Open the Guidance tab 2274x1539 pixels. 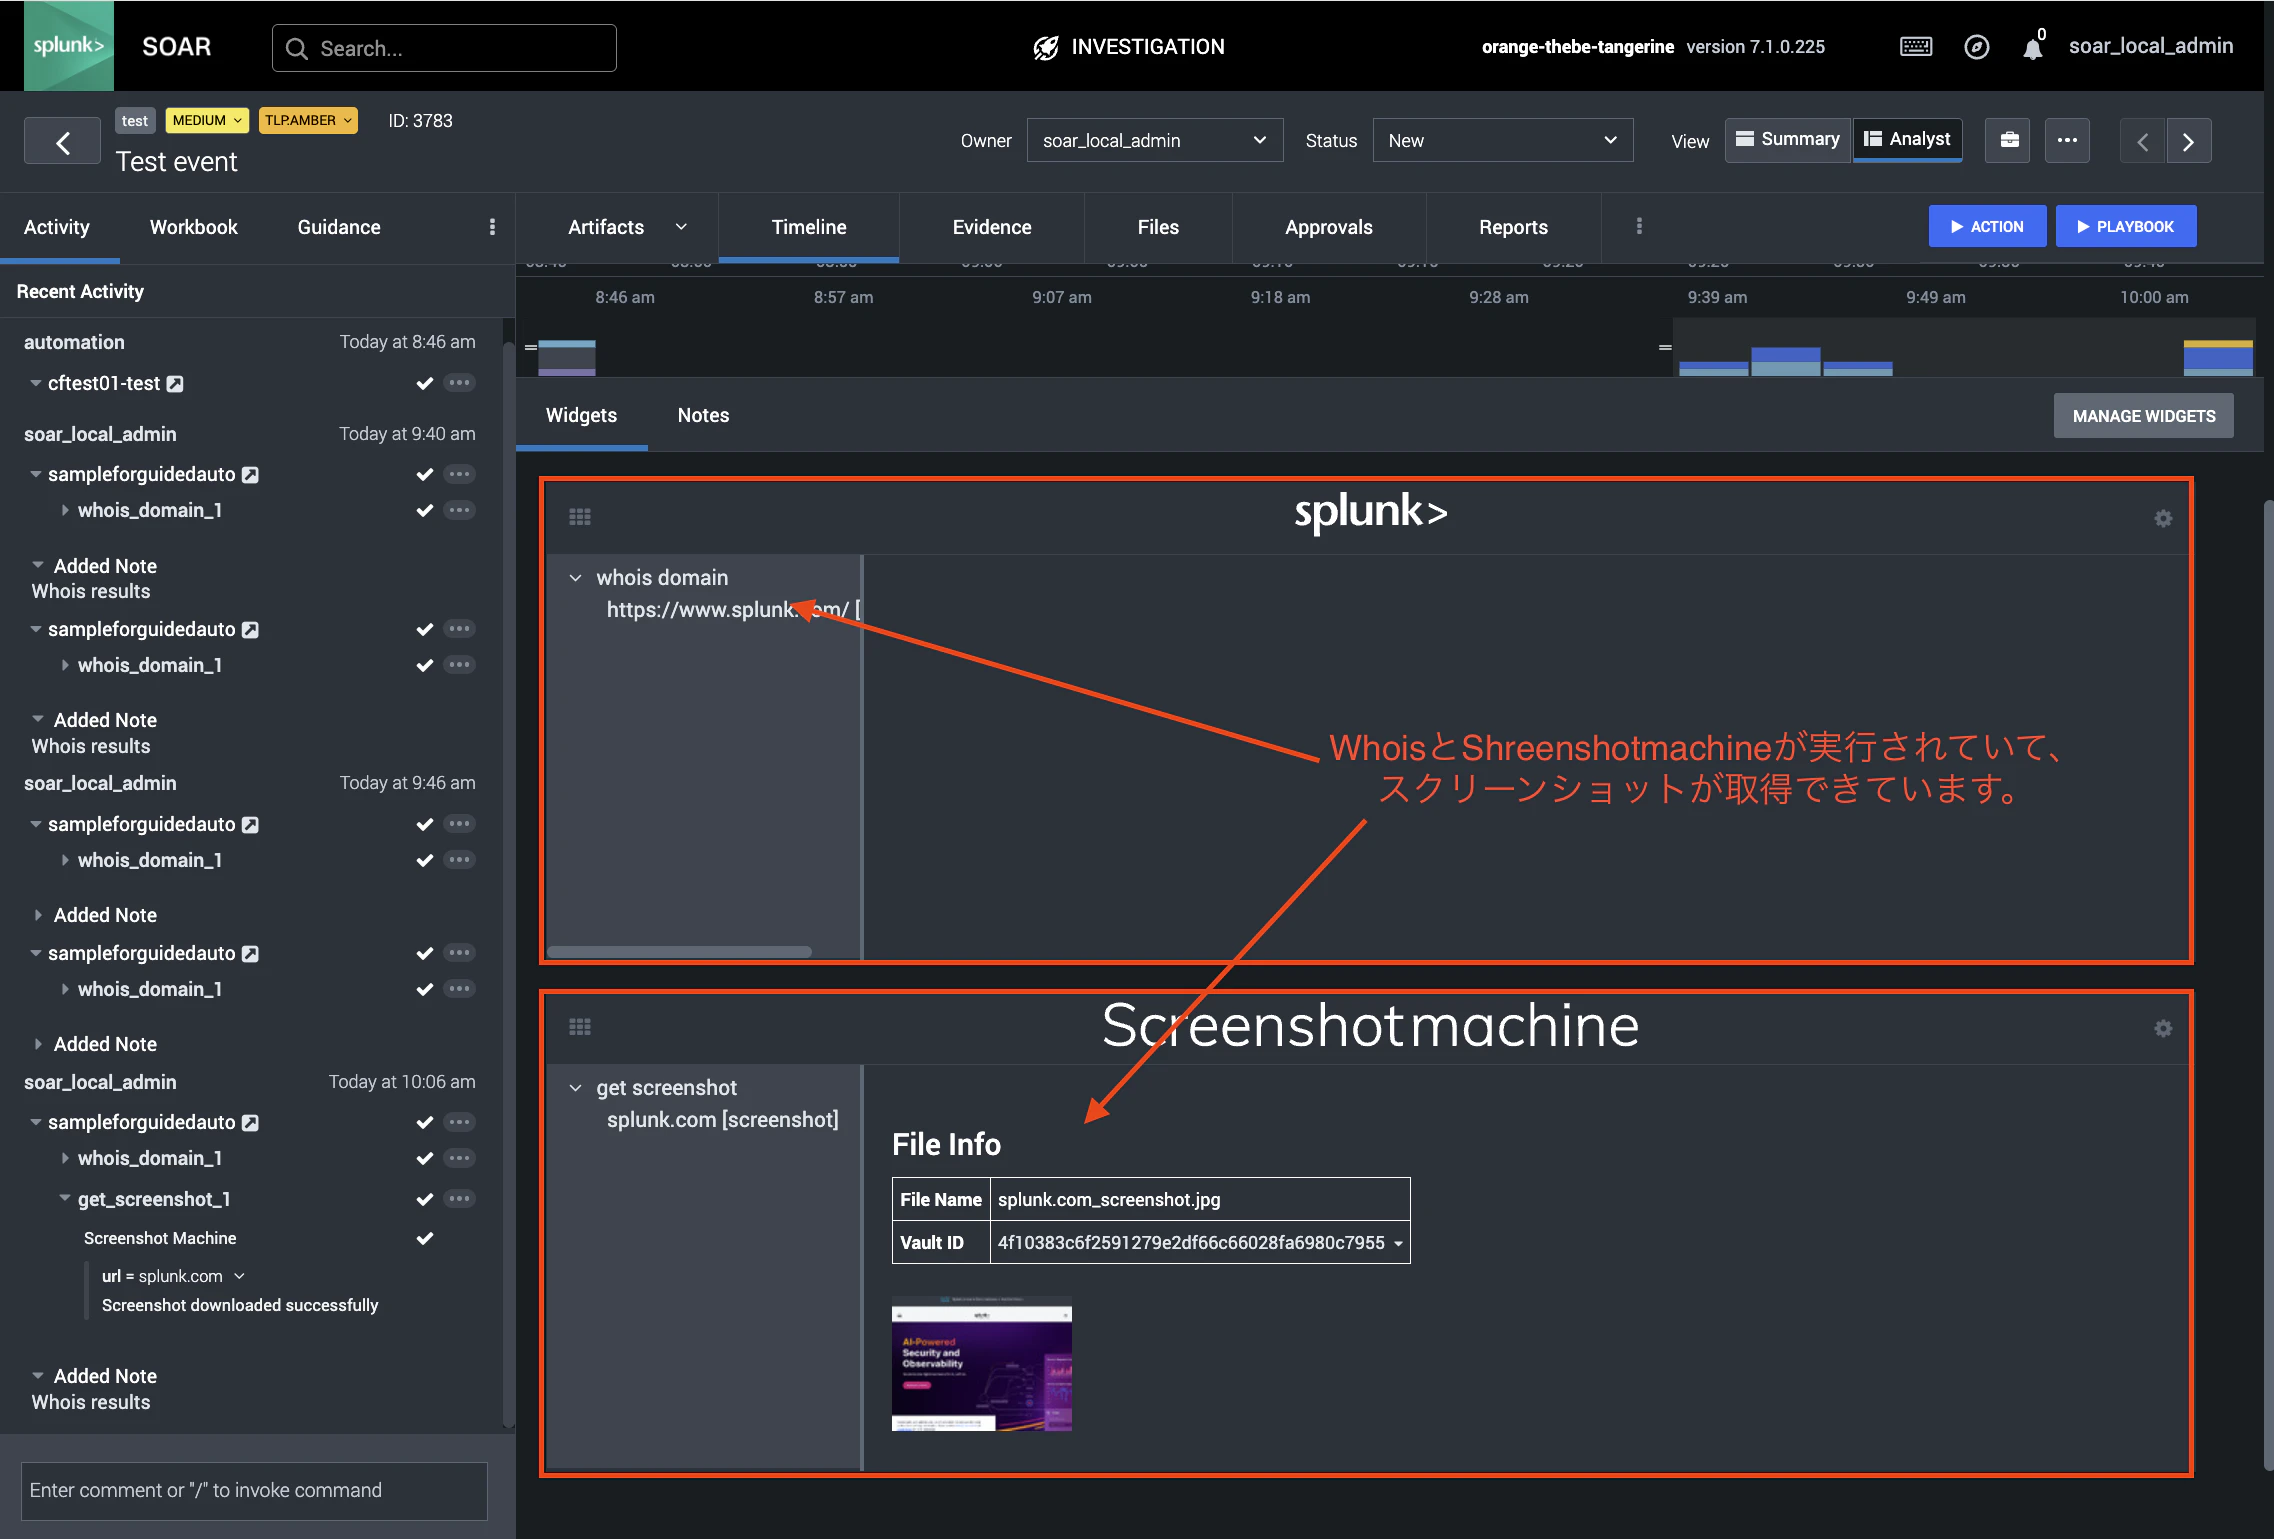pos(339,227)
